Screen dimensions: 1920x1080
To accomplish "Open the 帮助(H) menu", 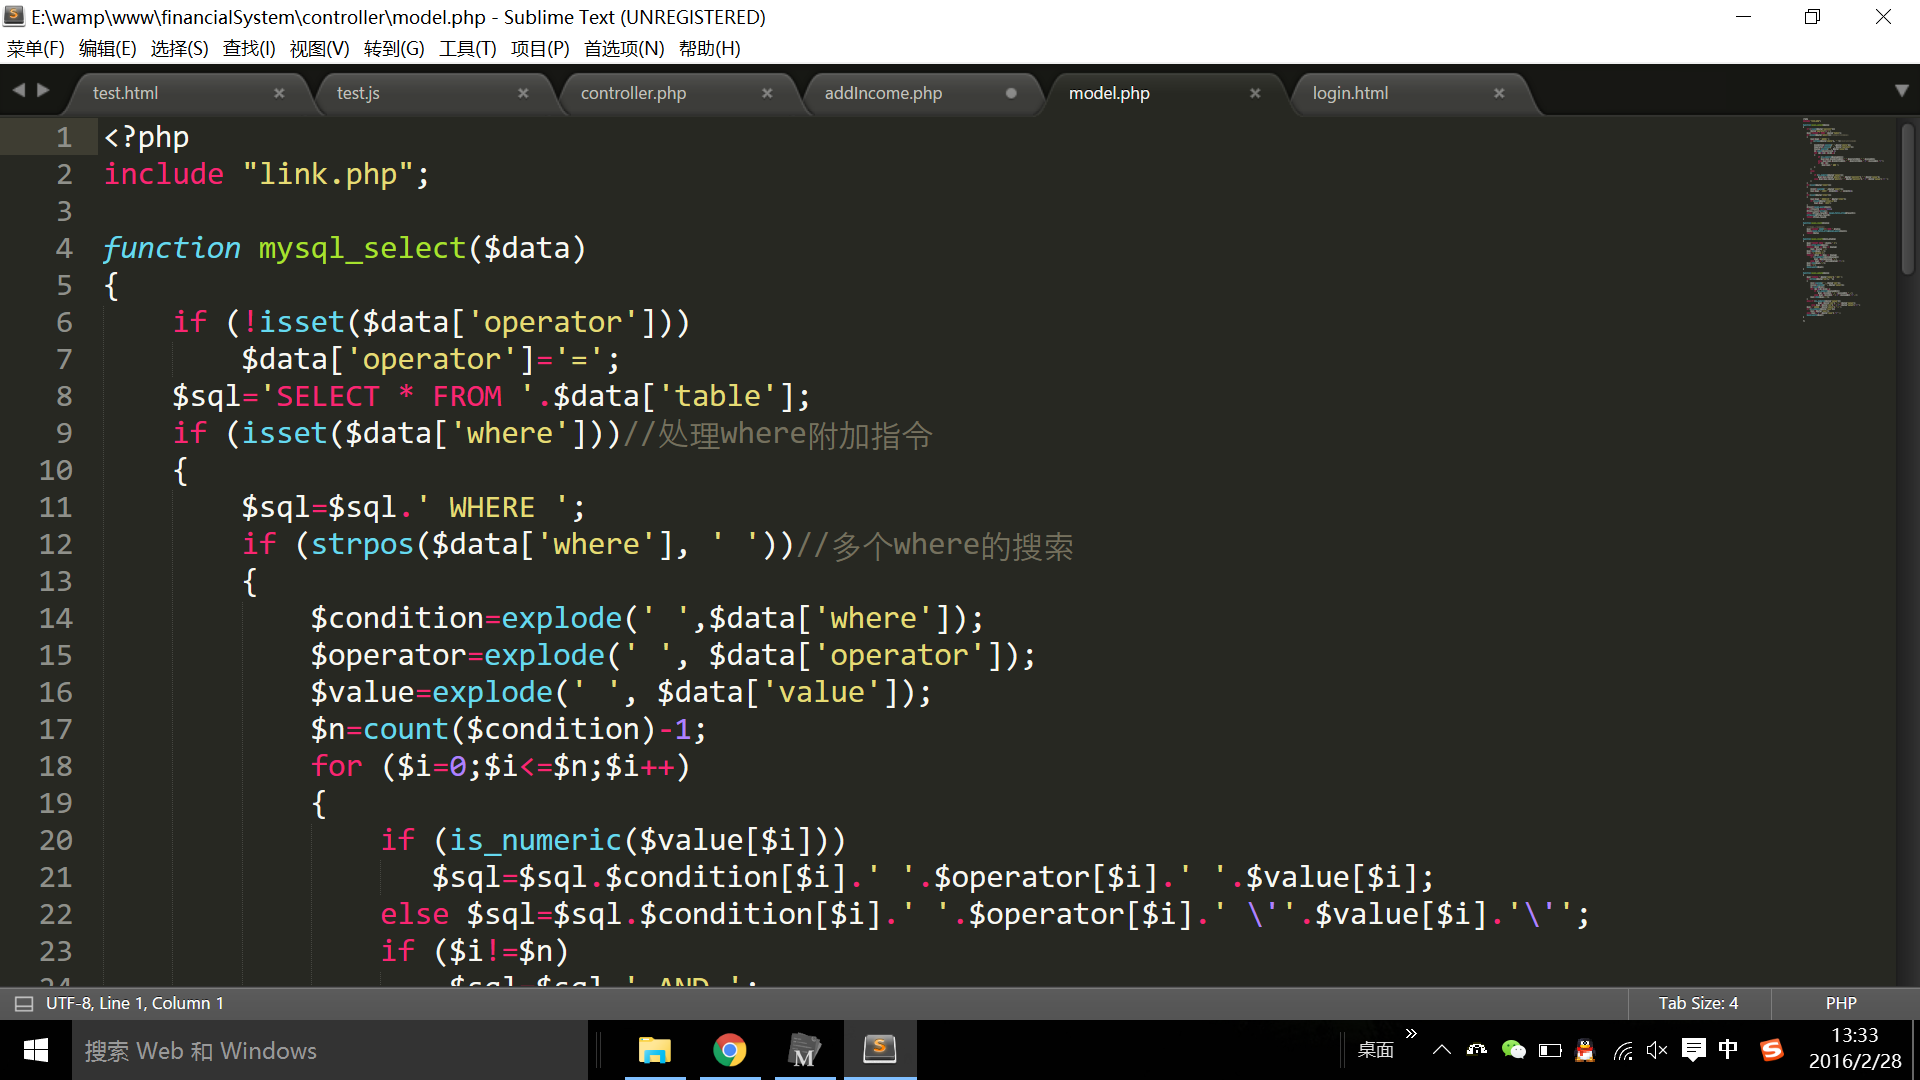I will [709, 48].
